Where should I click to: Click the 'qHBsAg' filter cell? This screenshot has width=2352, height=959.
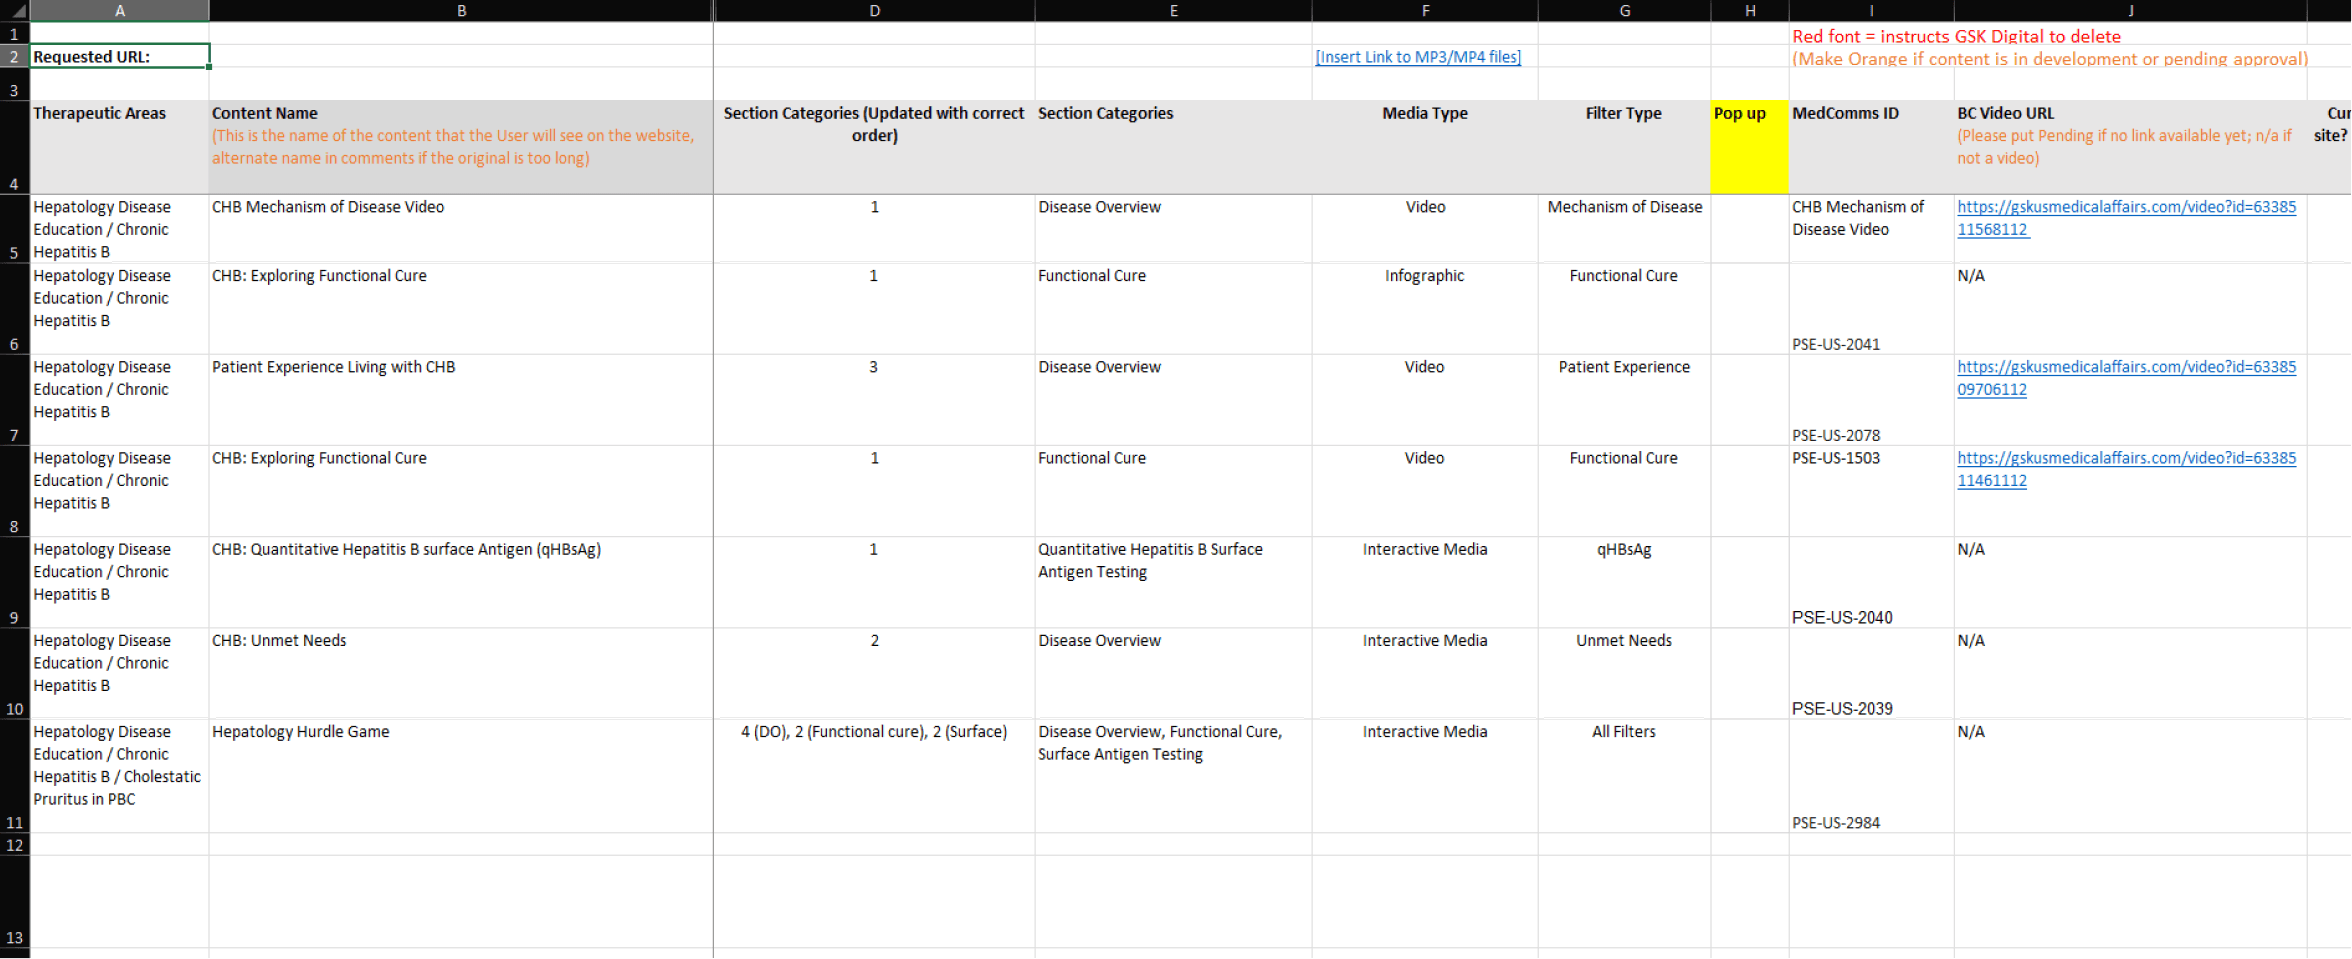(x=1624, y=583)
